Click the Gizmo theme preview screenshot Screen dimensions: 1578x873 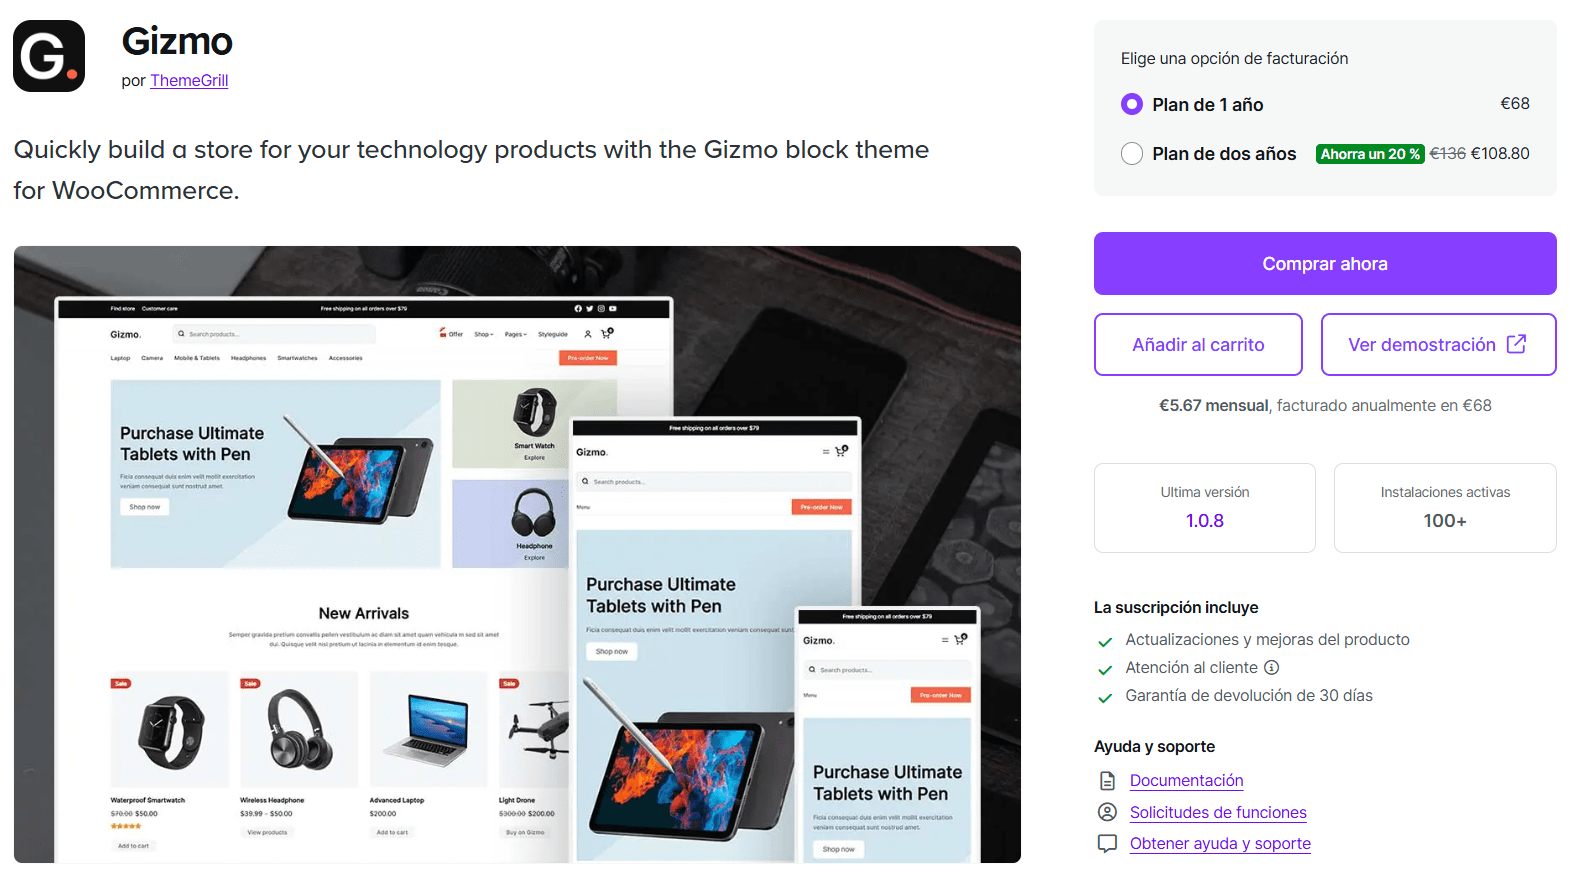[x=517, y=554]
